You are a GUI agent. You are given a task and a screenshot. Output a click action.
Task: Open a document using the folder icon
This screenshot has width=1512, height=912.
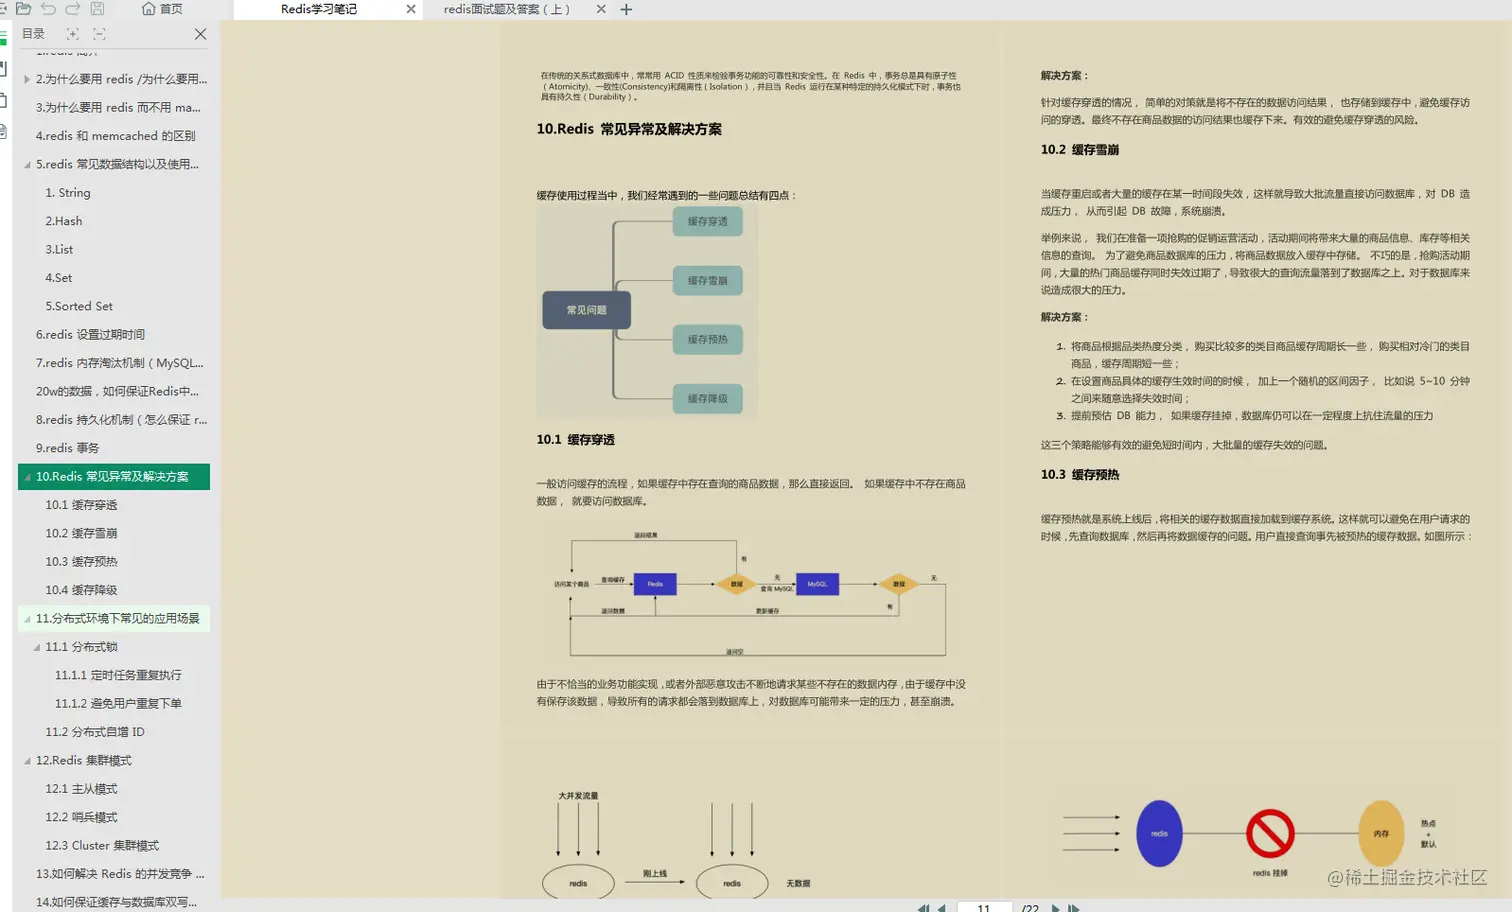(24, 9)
